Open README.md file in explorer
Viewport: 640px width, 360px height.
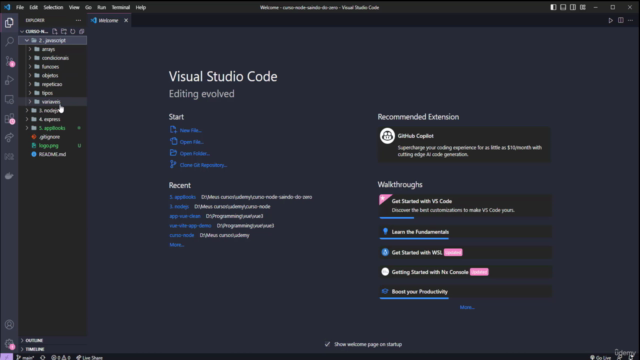pos(52,154)
